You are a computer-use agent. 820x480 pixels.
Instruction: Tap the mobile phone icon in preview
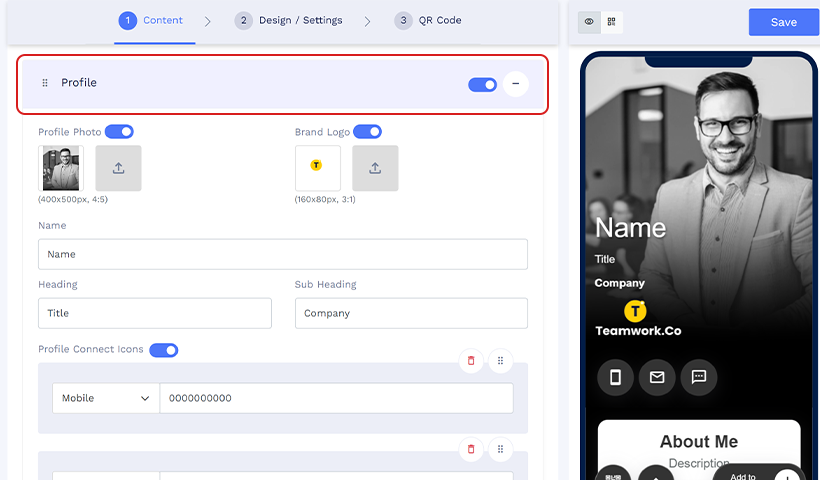pos(616,377)
